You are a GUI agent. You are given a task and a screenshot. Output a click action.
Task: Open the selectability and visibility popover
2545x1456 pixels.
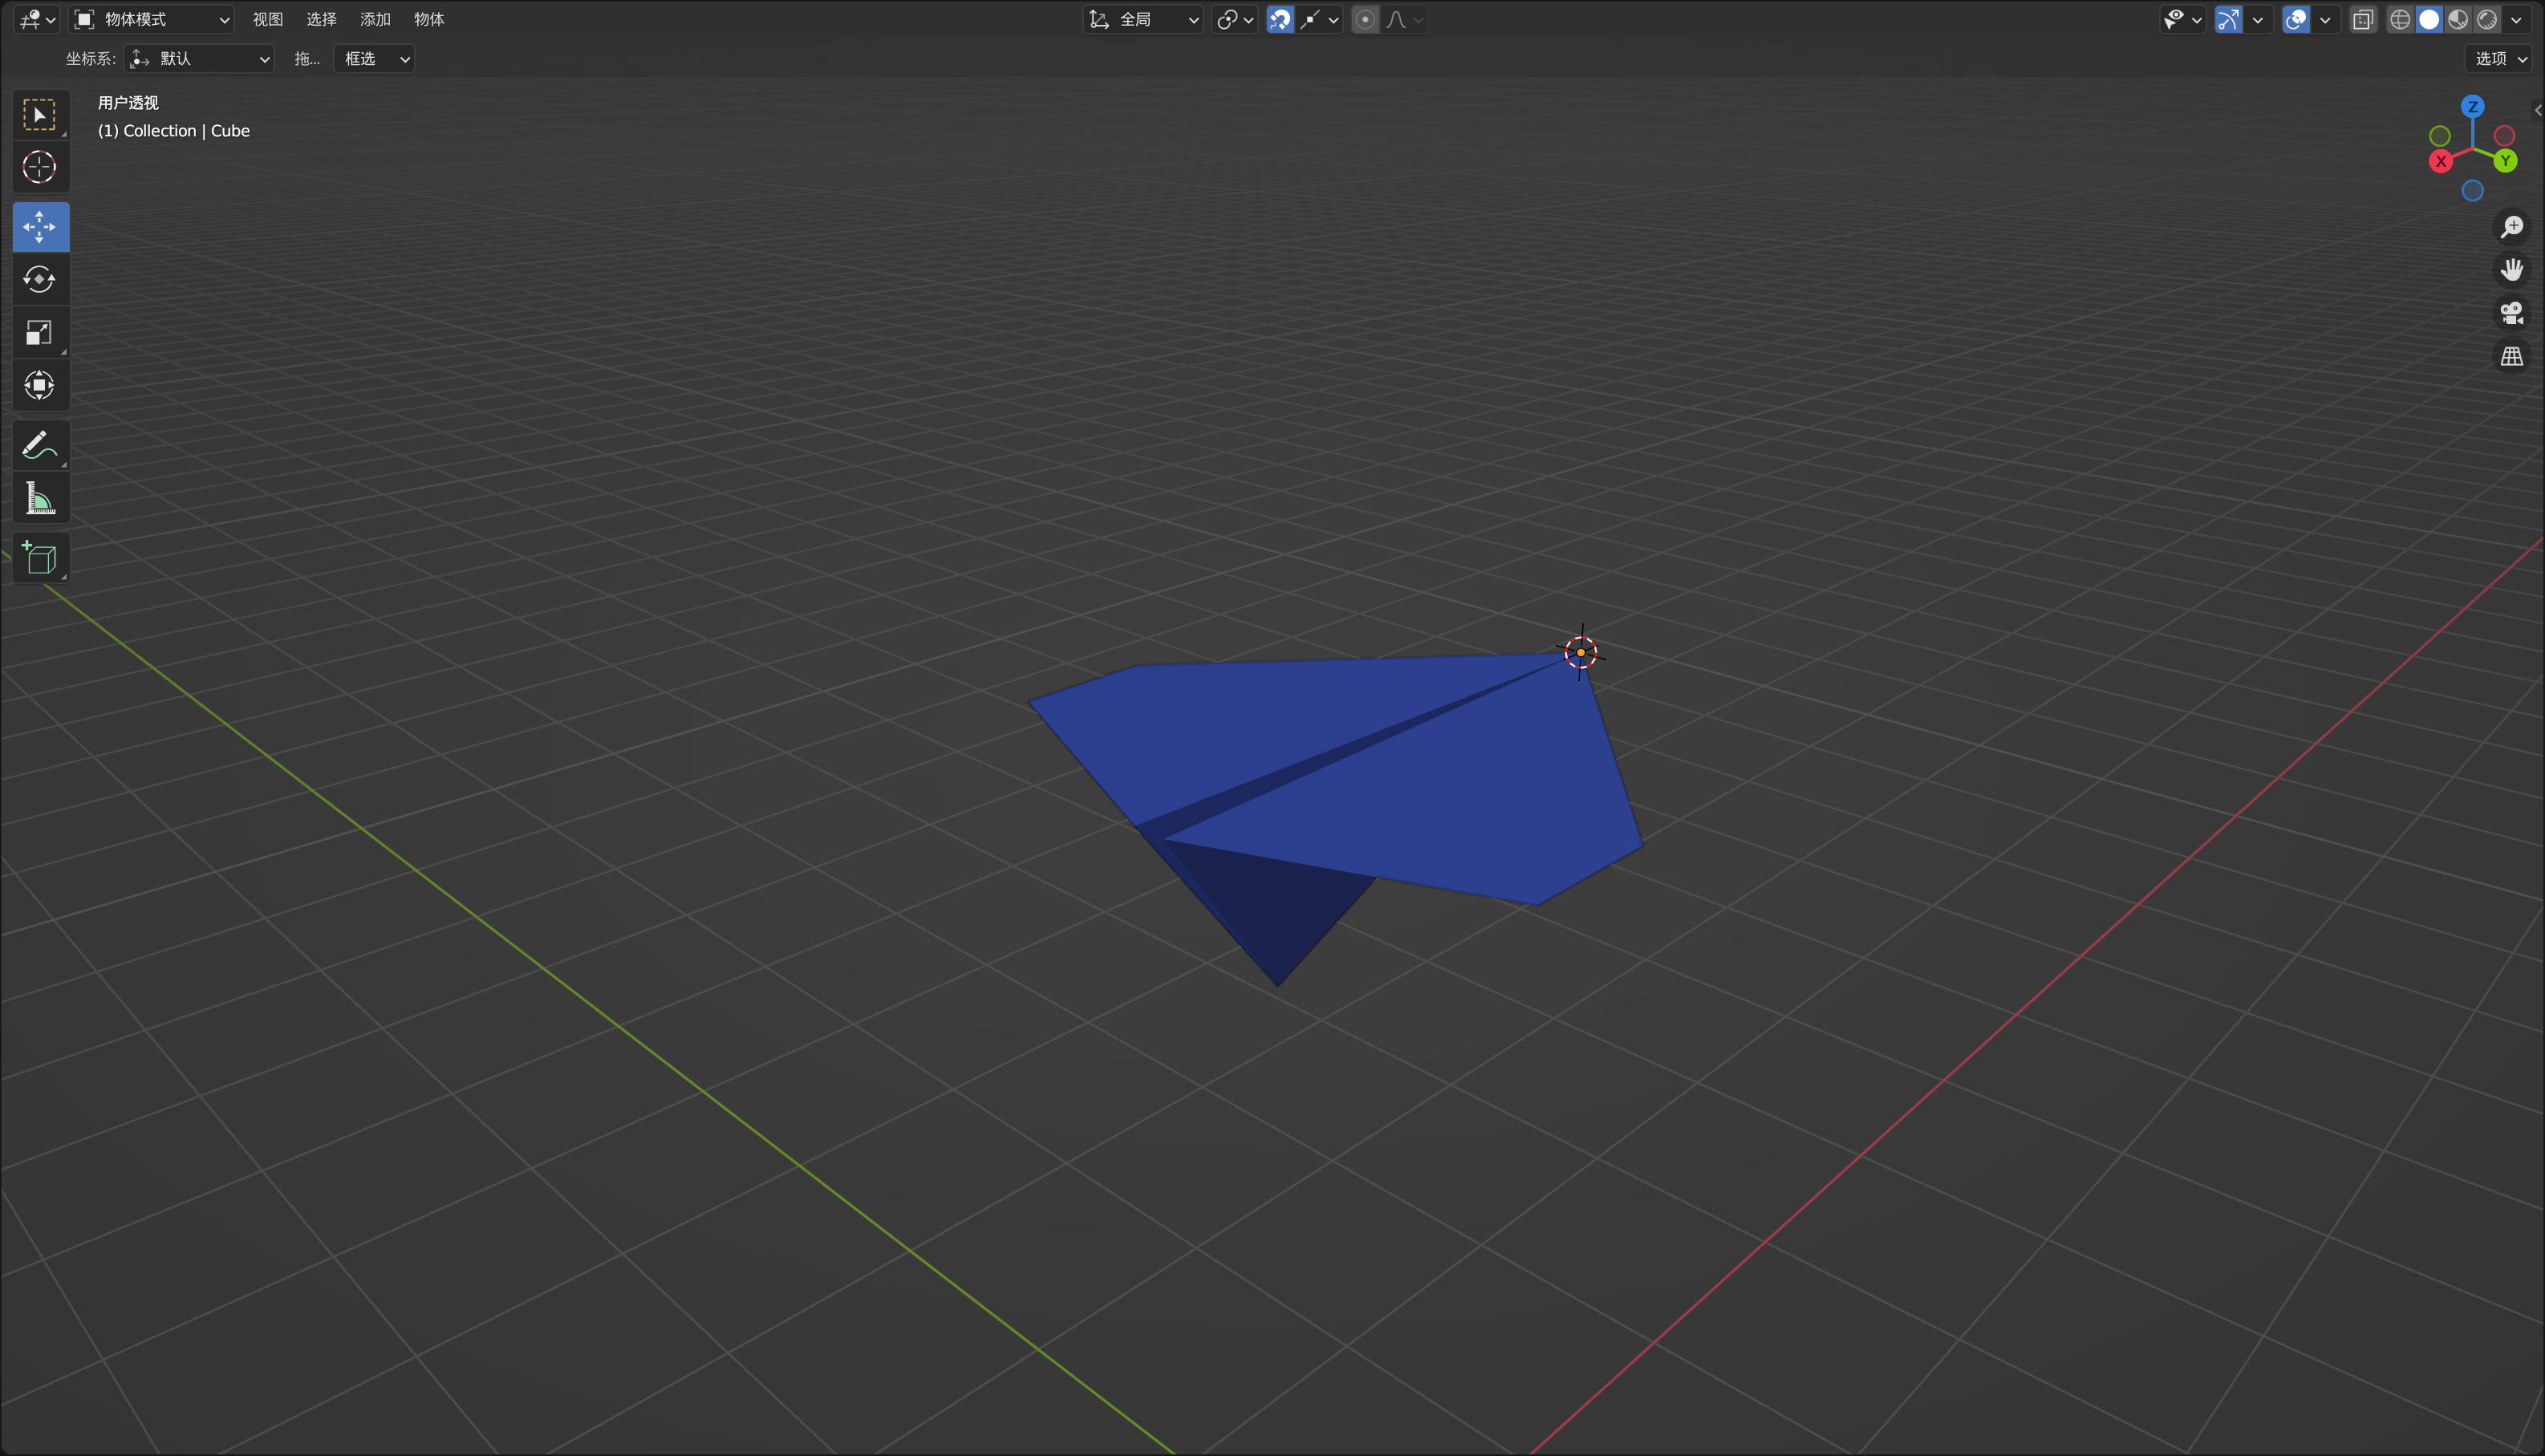2182,19
